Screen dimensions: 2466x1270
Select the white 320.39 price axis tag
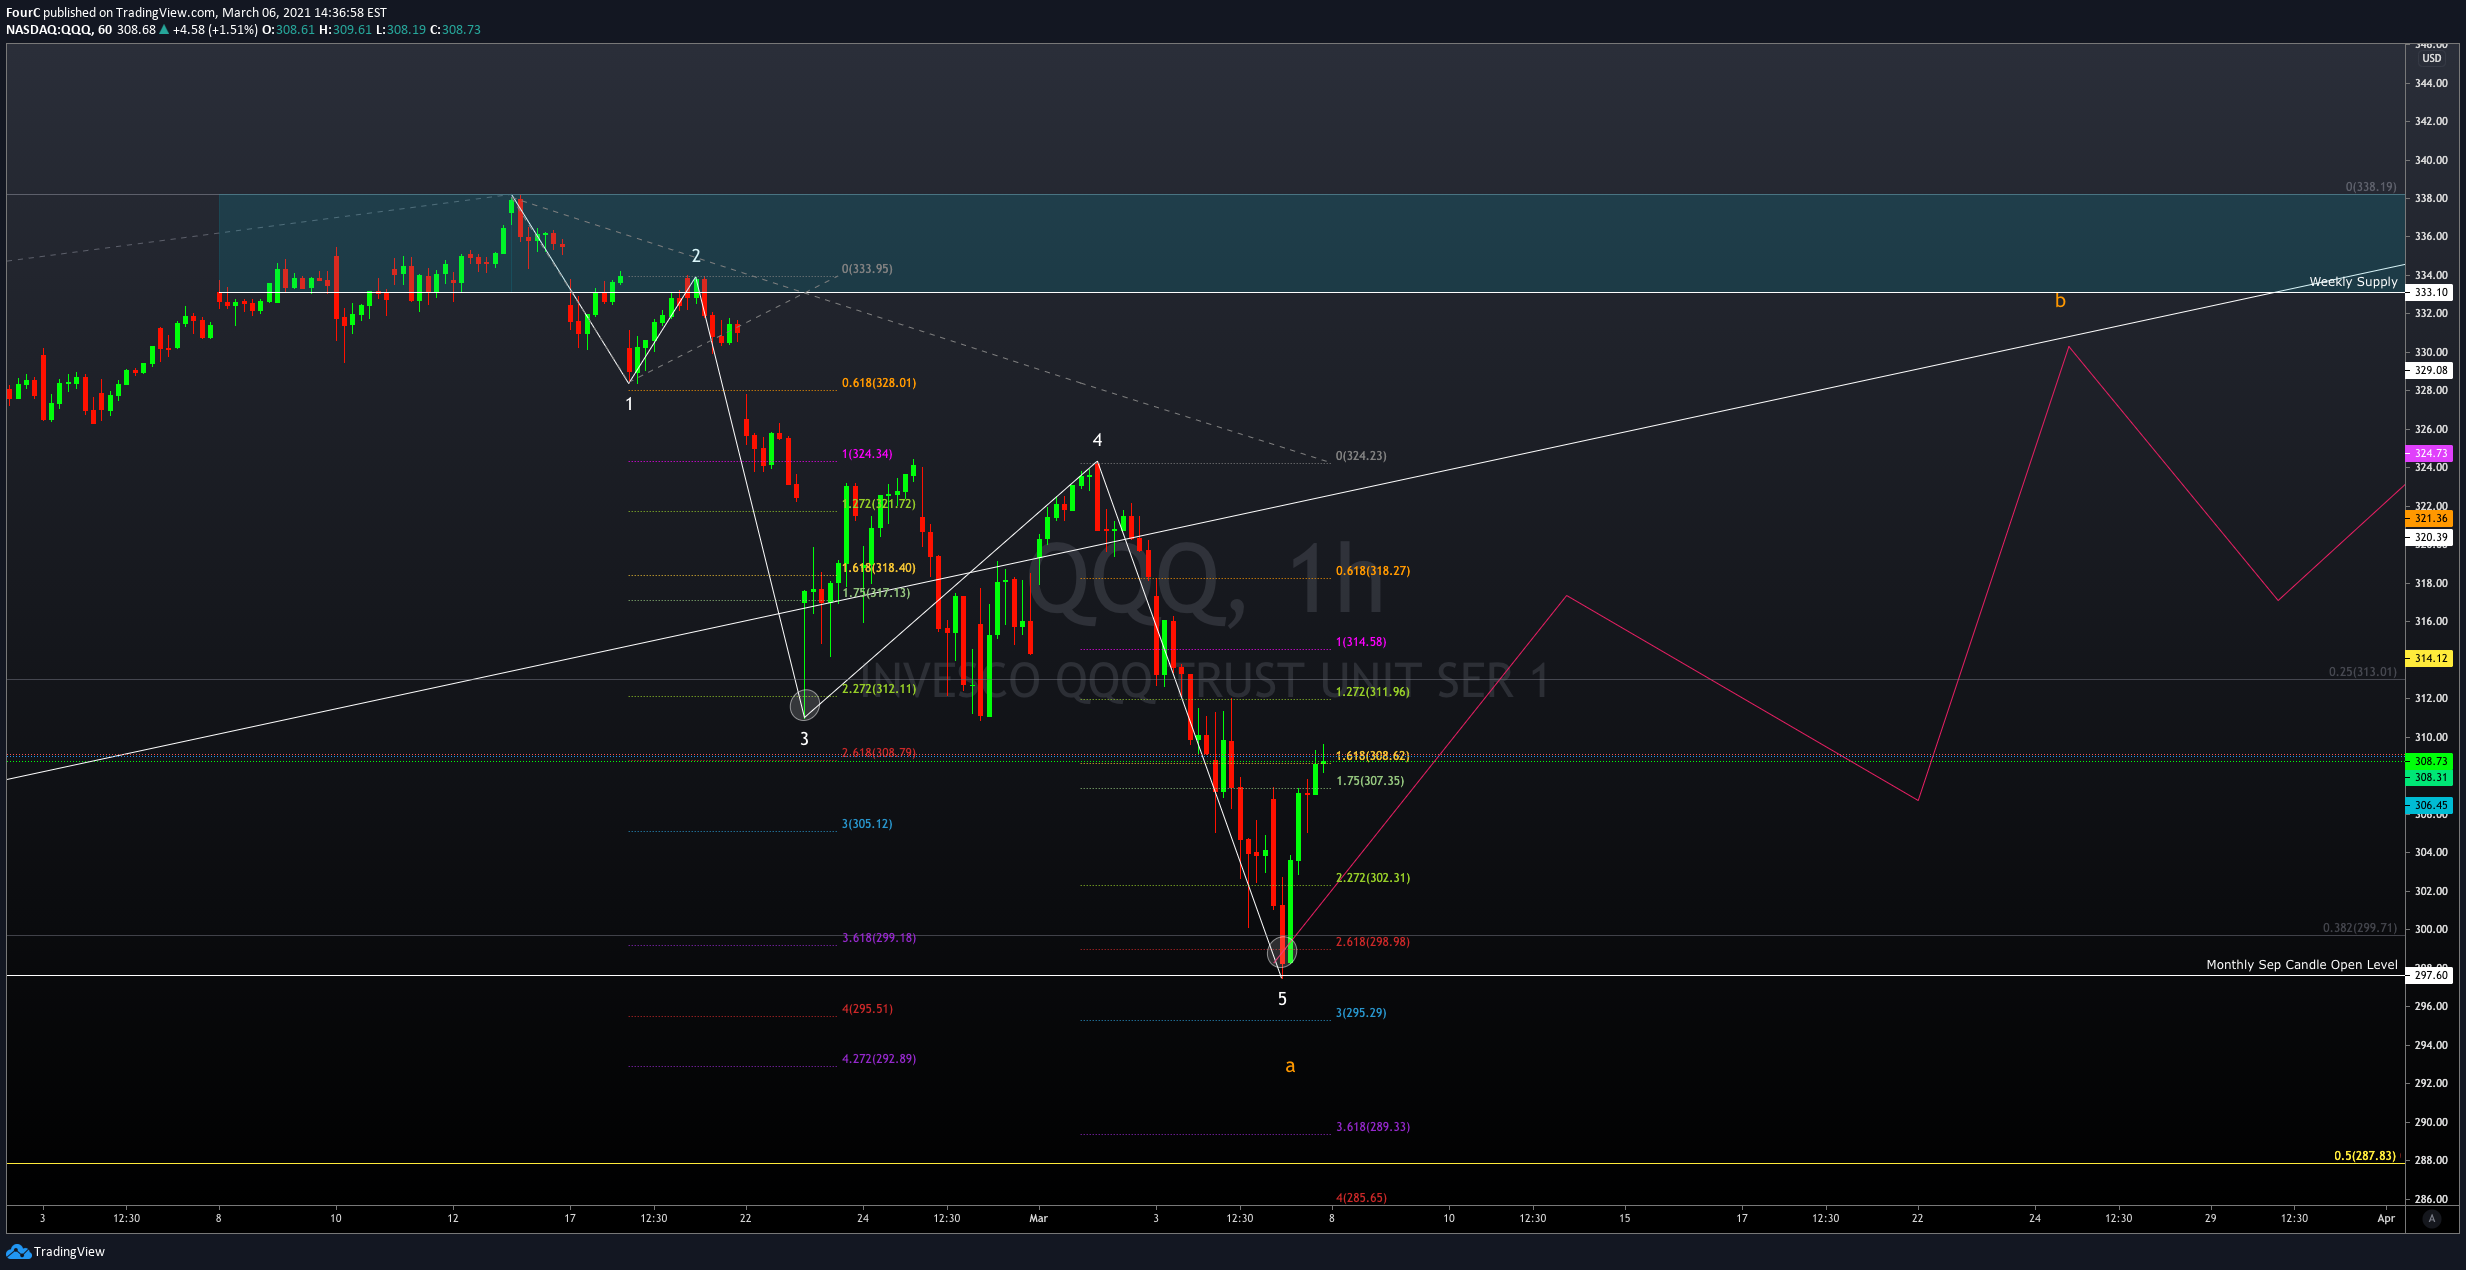coord(2429,537)
